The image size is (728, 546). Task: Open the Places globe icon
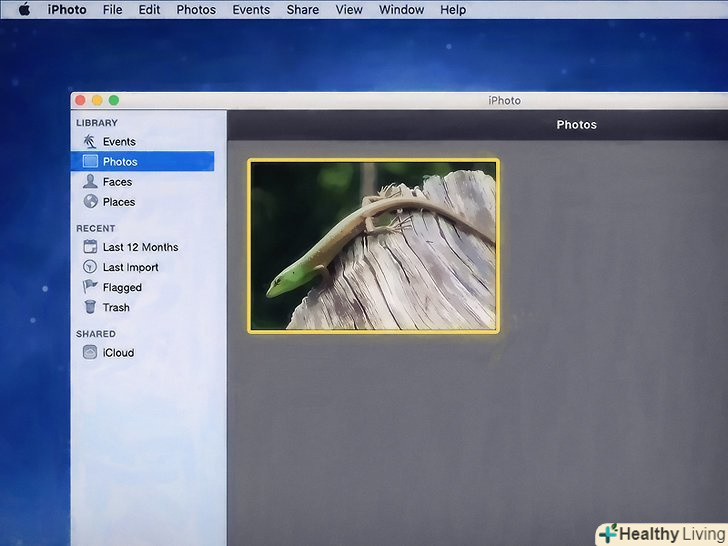[x=90, y=202]
